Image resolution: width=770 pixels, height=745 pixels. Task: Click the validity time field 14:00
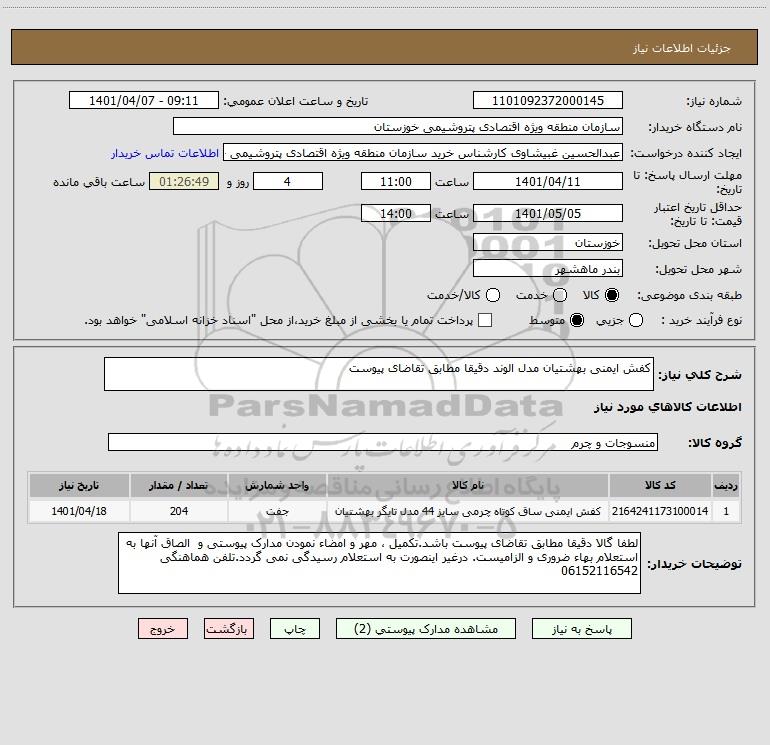click(x=396, y=213)
